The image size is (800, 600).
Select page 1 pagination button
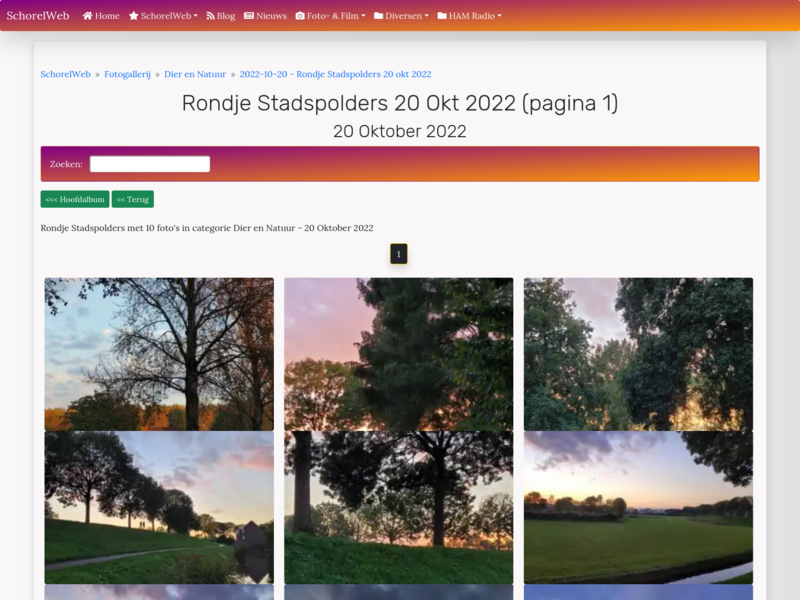(x=399, y=254)
